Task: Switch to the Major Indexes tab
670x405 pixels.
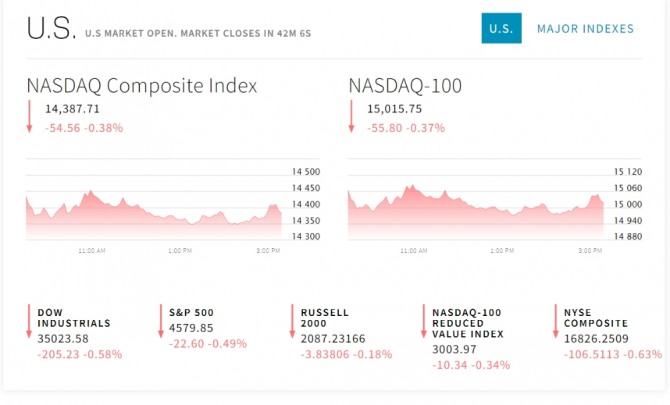Action: coord(585,28)
